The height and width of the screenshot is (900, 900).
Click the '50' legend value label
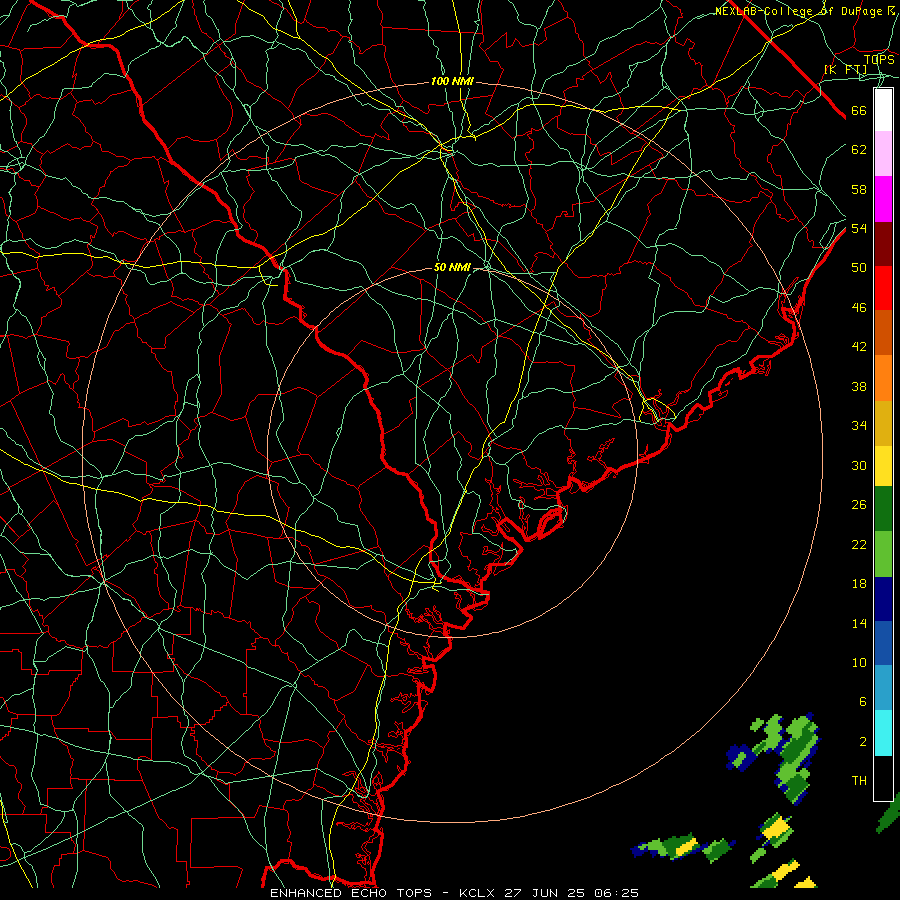point(859,268)
